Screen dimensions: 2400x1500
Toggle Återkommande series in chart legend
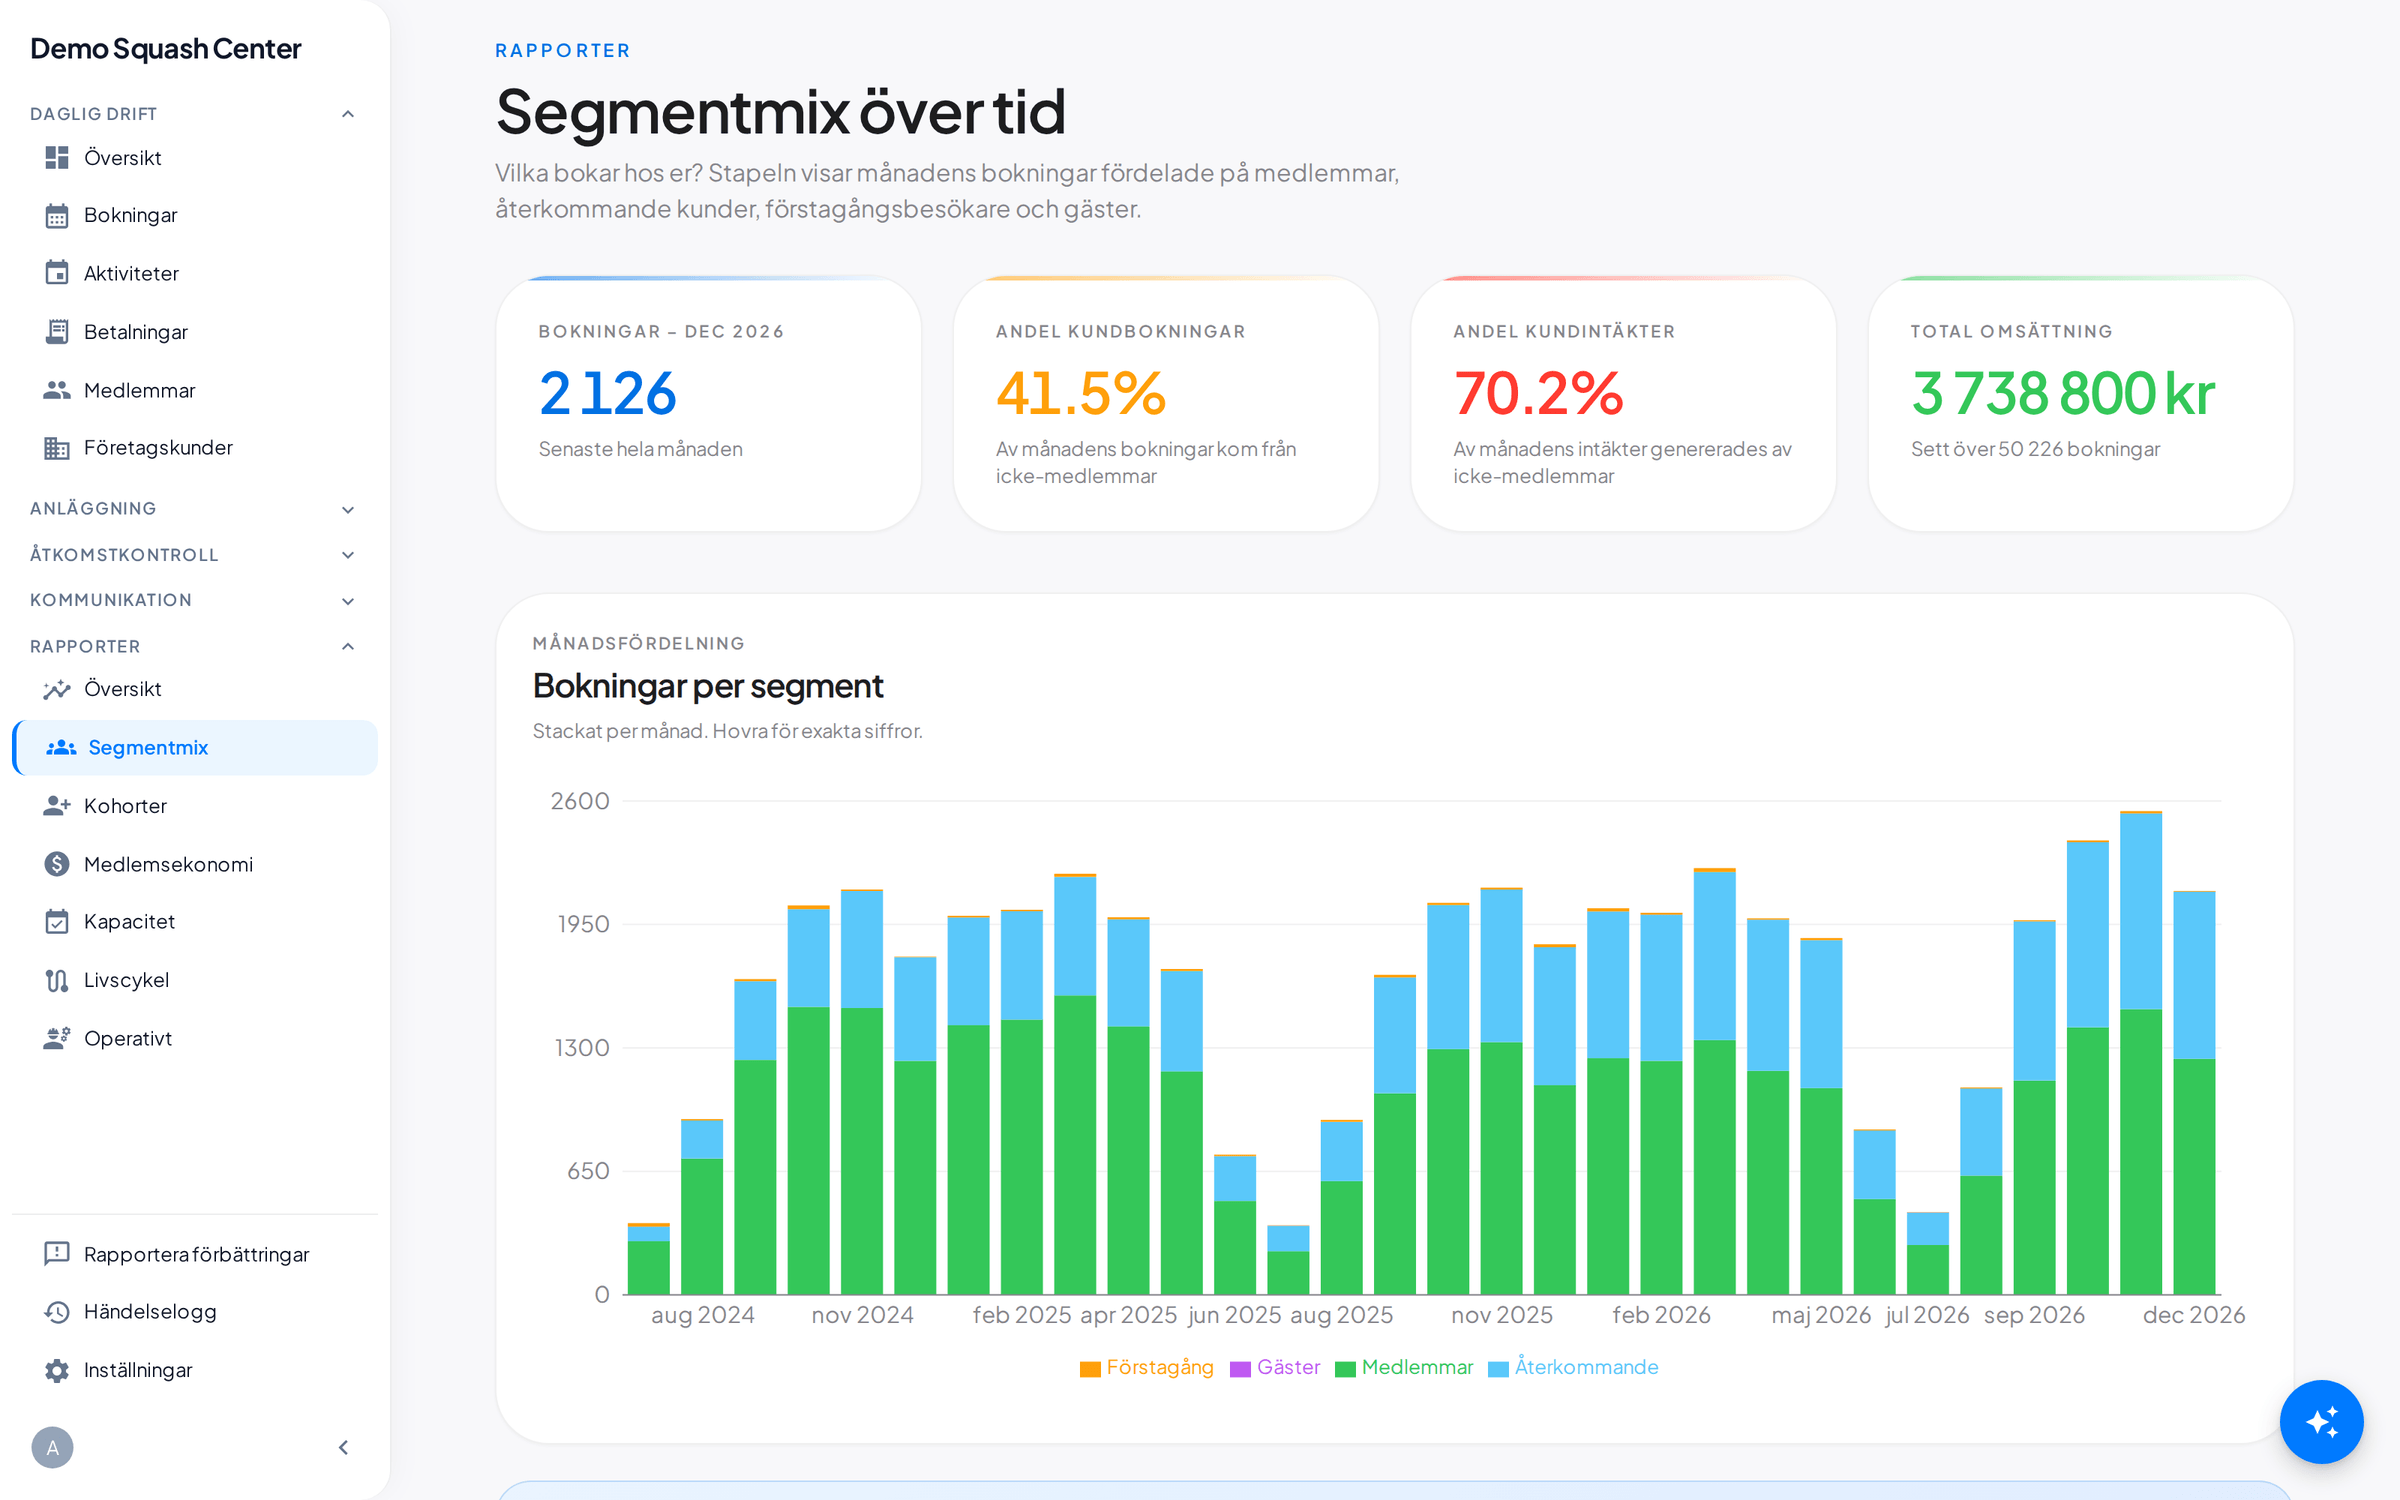coord(1574,1367)
